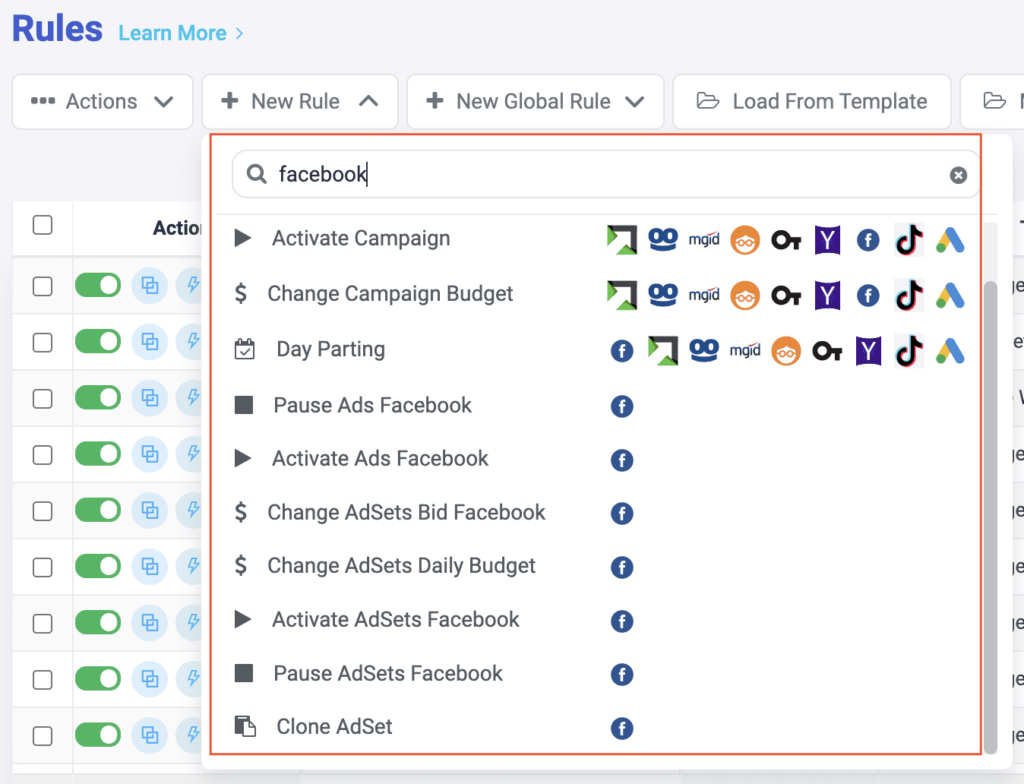The width and height of the screenshot is (1024, 784).
Task: Click the rule list vertical scrollbar
Action: (991, 516)
